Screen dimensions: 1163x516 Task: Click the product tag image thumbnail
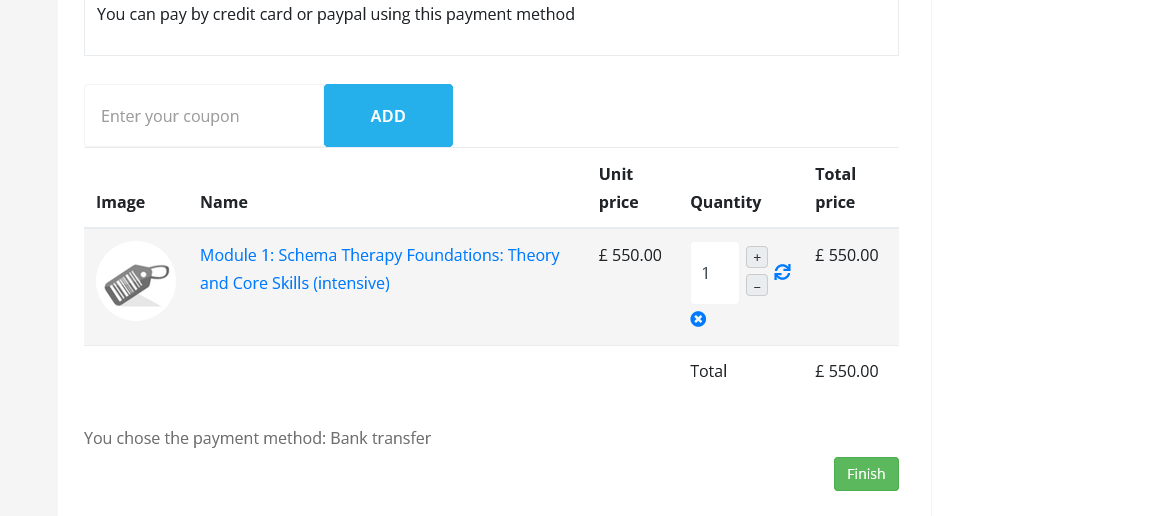[x=136, y=281]
